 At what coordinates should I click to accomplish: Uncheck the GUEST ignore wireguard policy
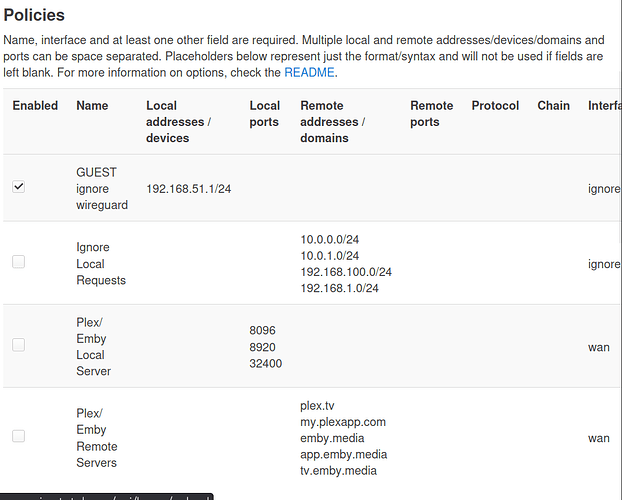click(x=19, y=187)
